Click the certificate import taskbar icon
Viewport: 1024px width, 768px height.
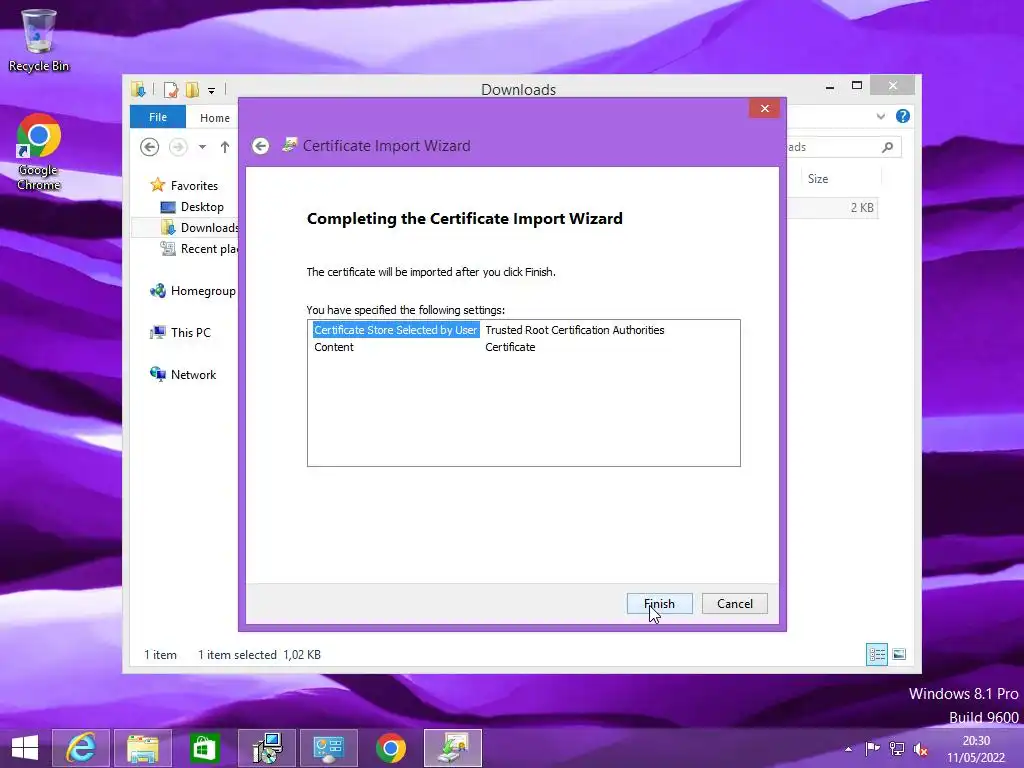pos(453,748)
